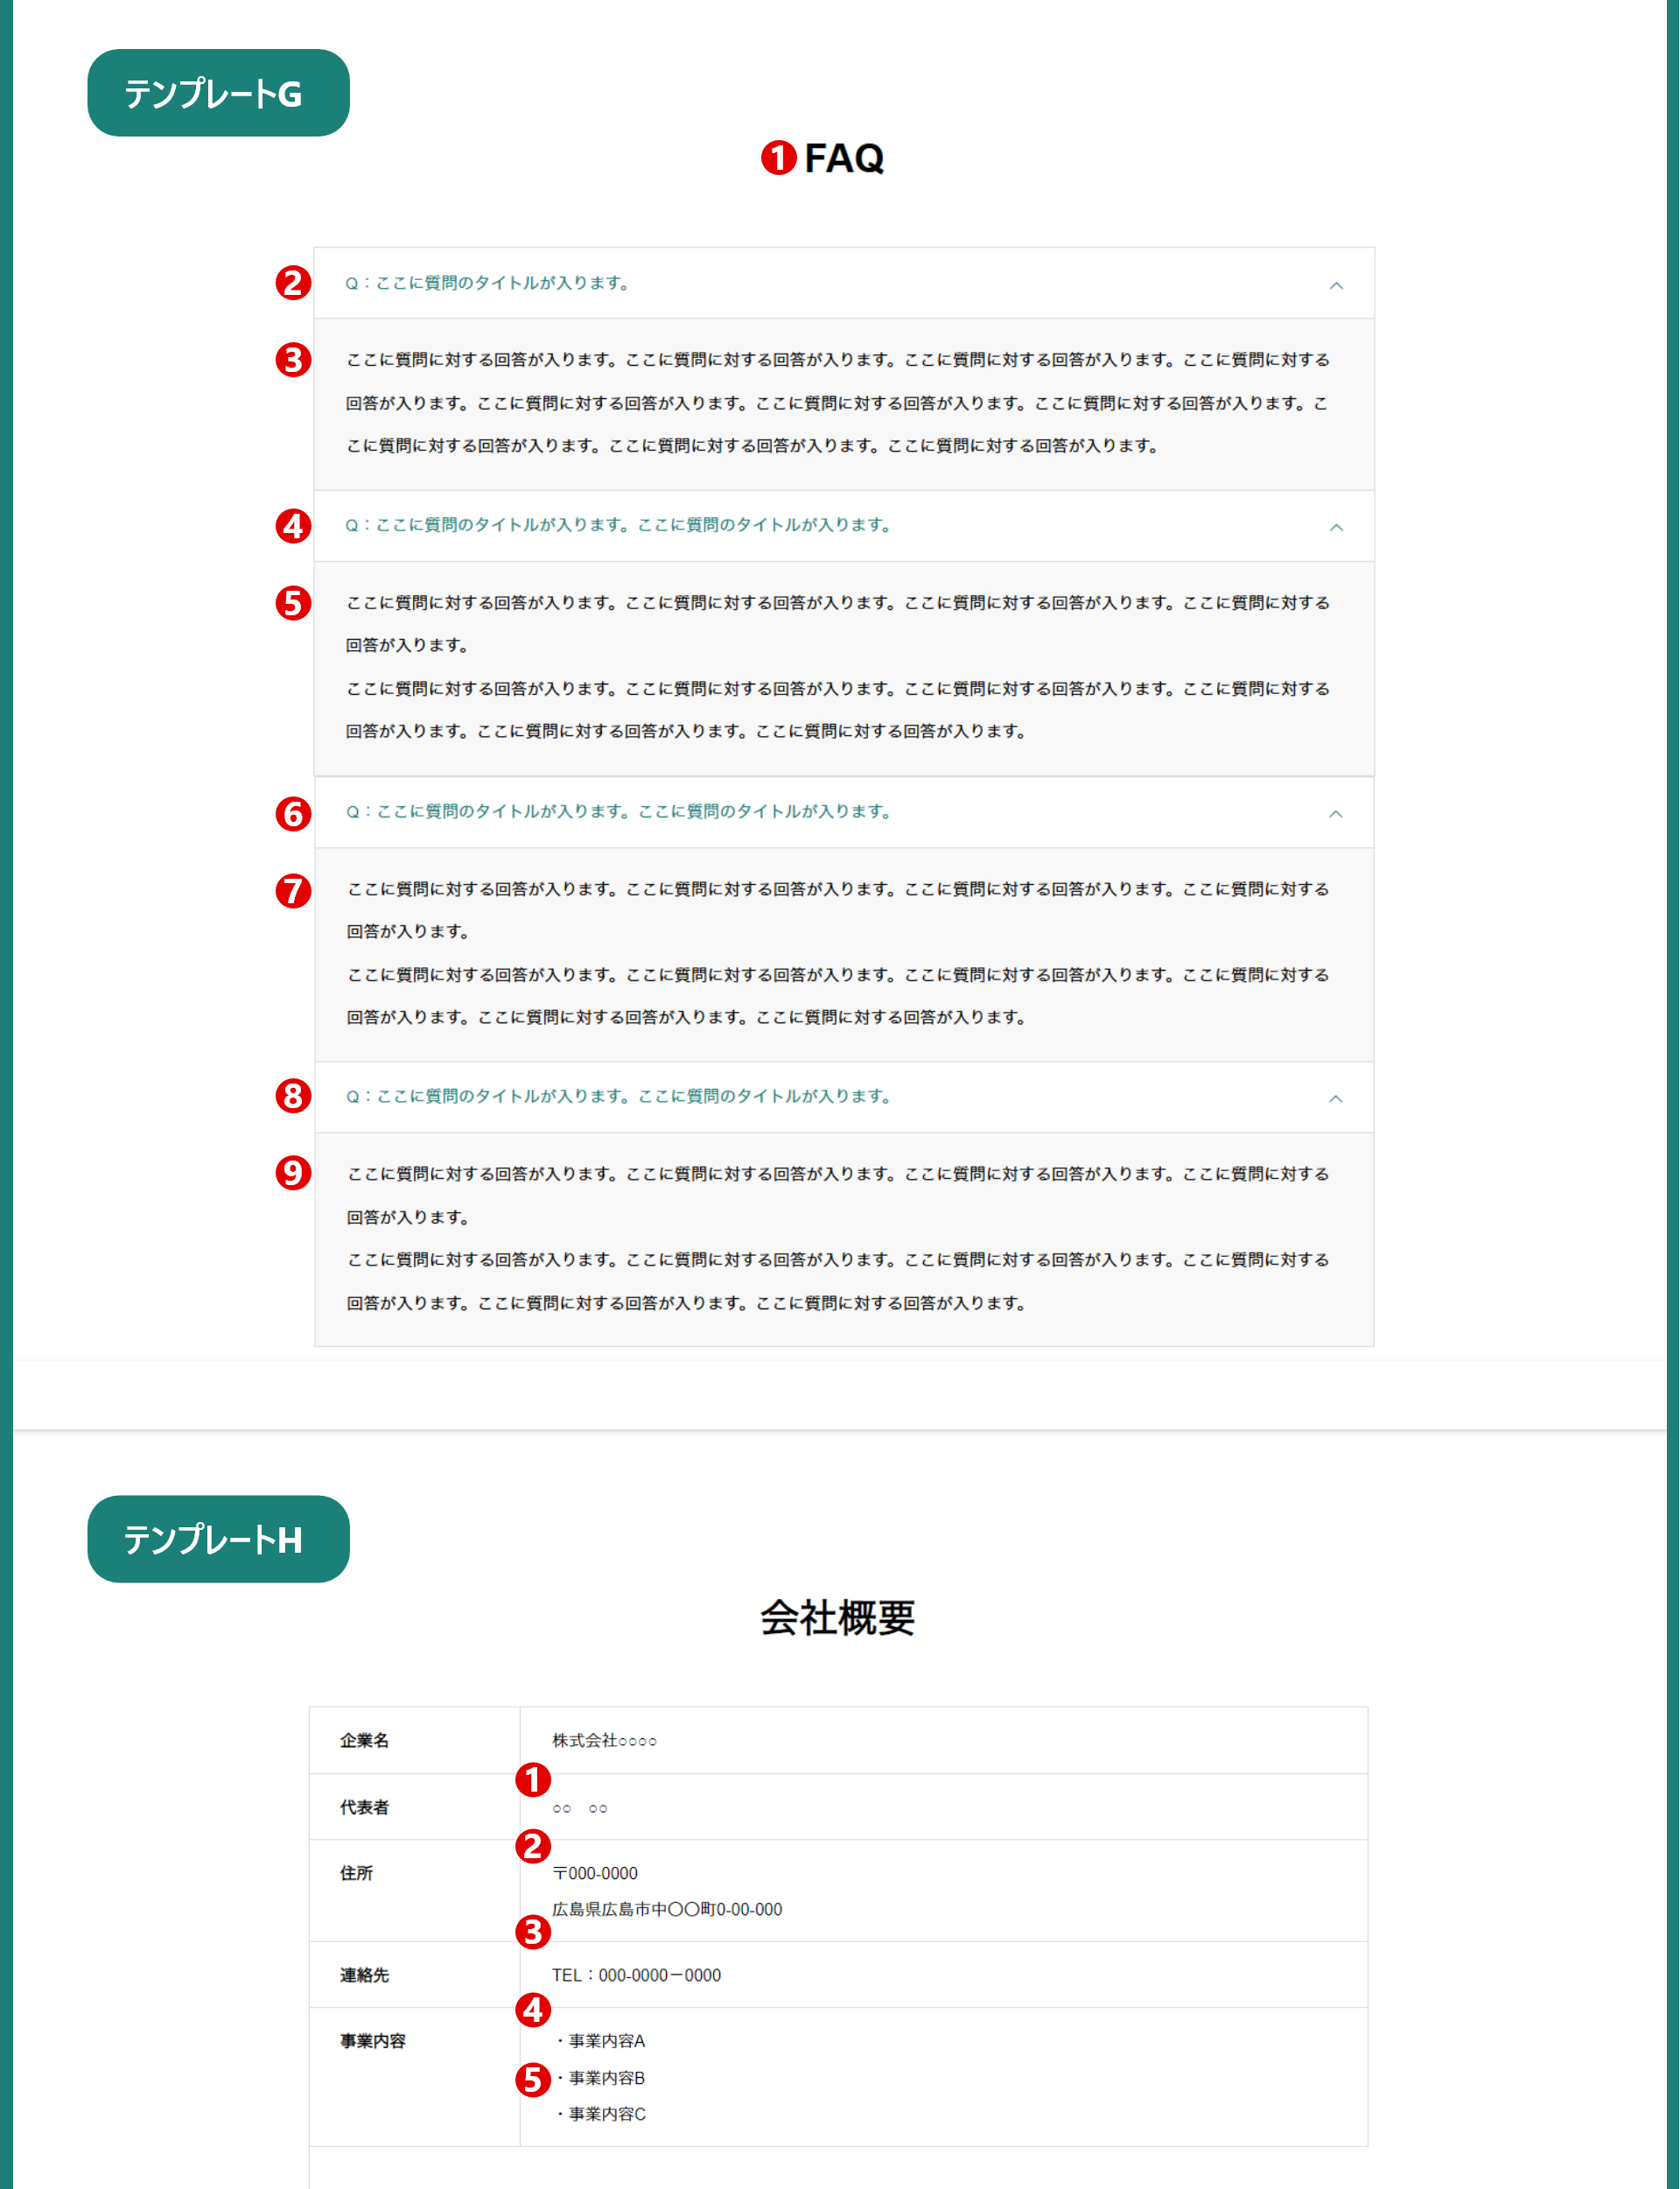Click red marker 3 below the 広島県 address
This screenshot has height=2189, width=1680.
pos(533,1932)
